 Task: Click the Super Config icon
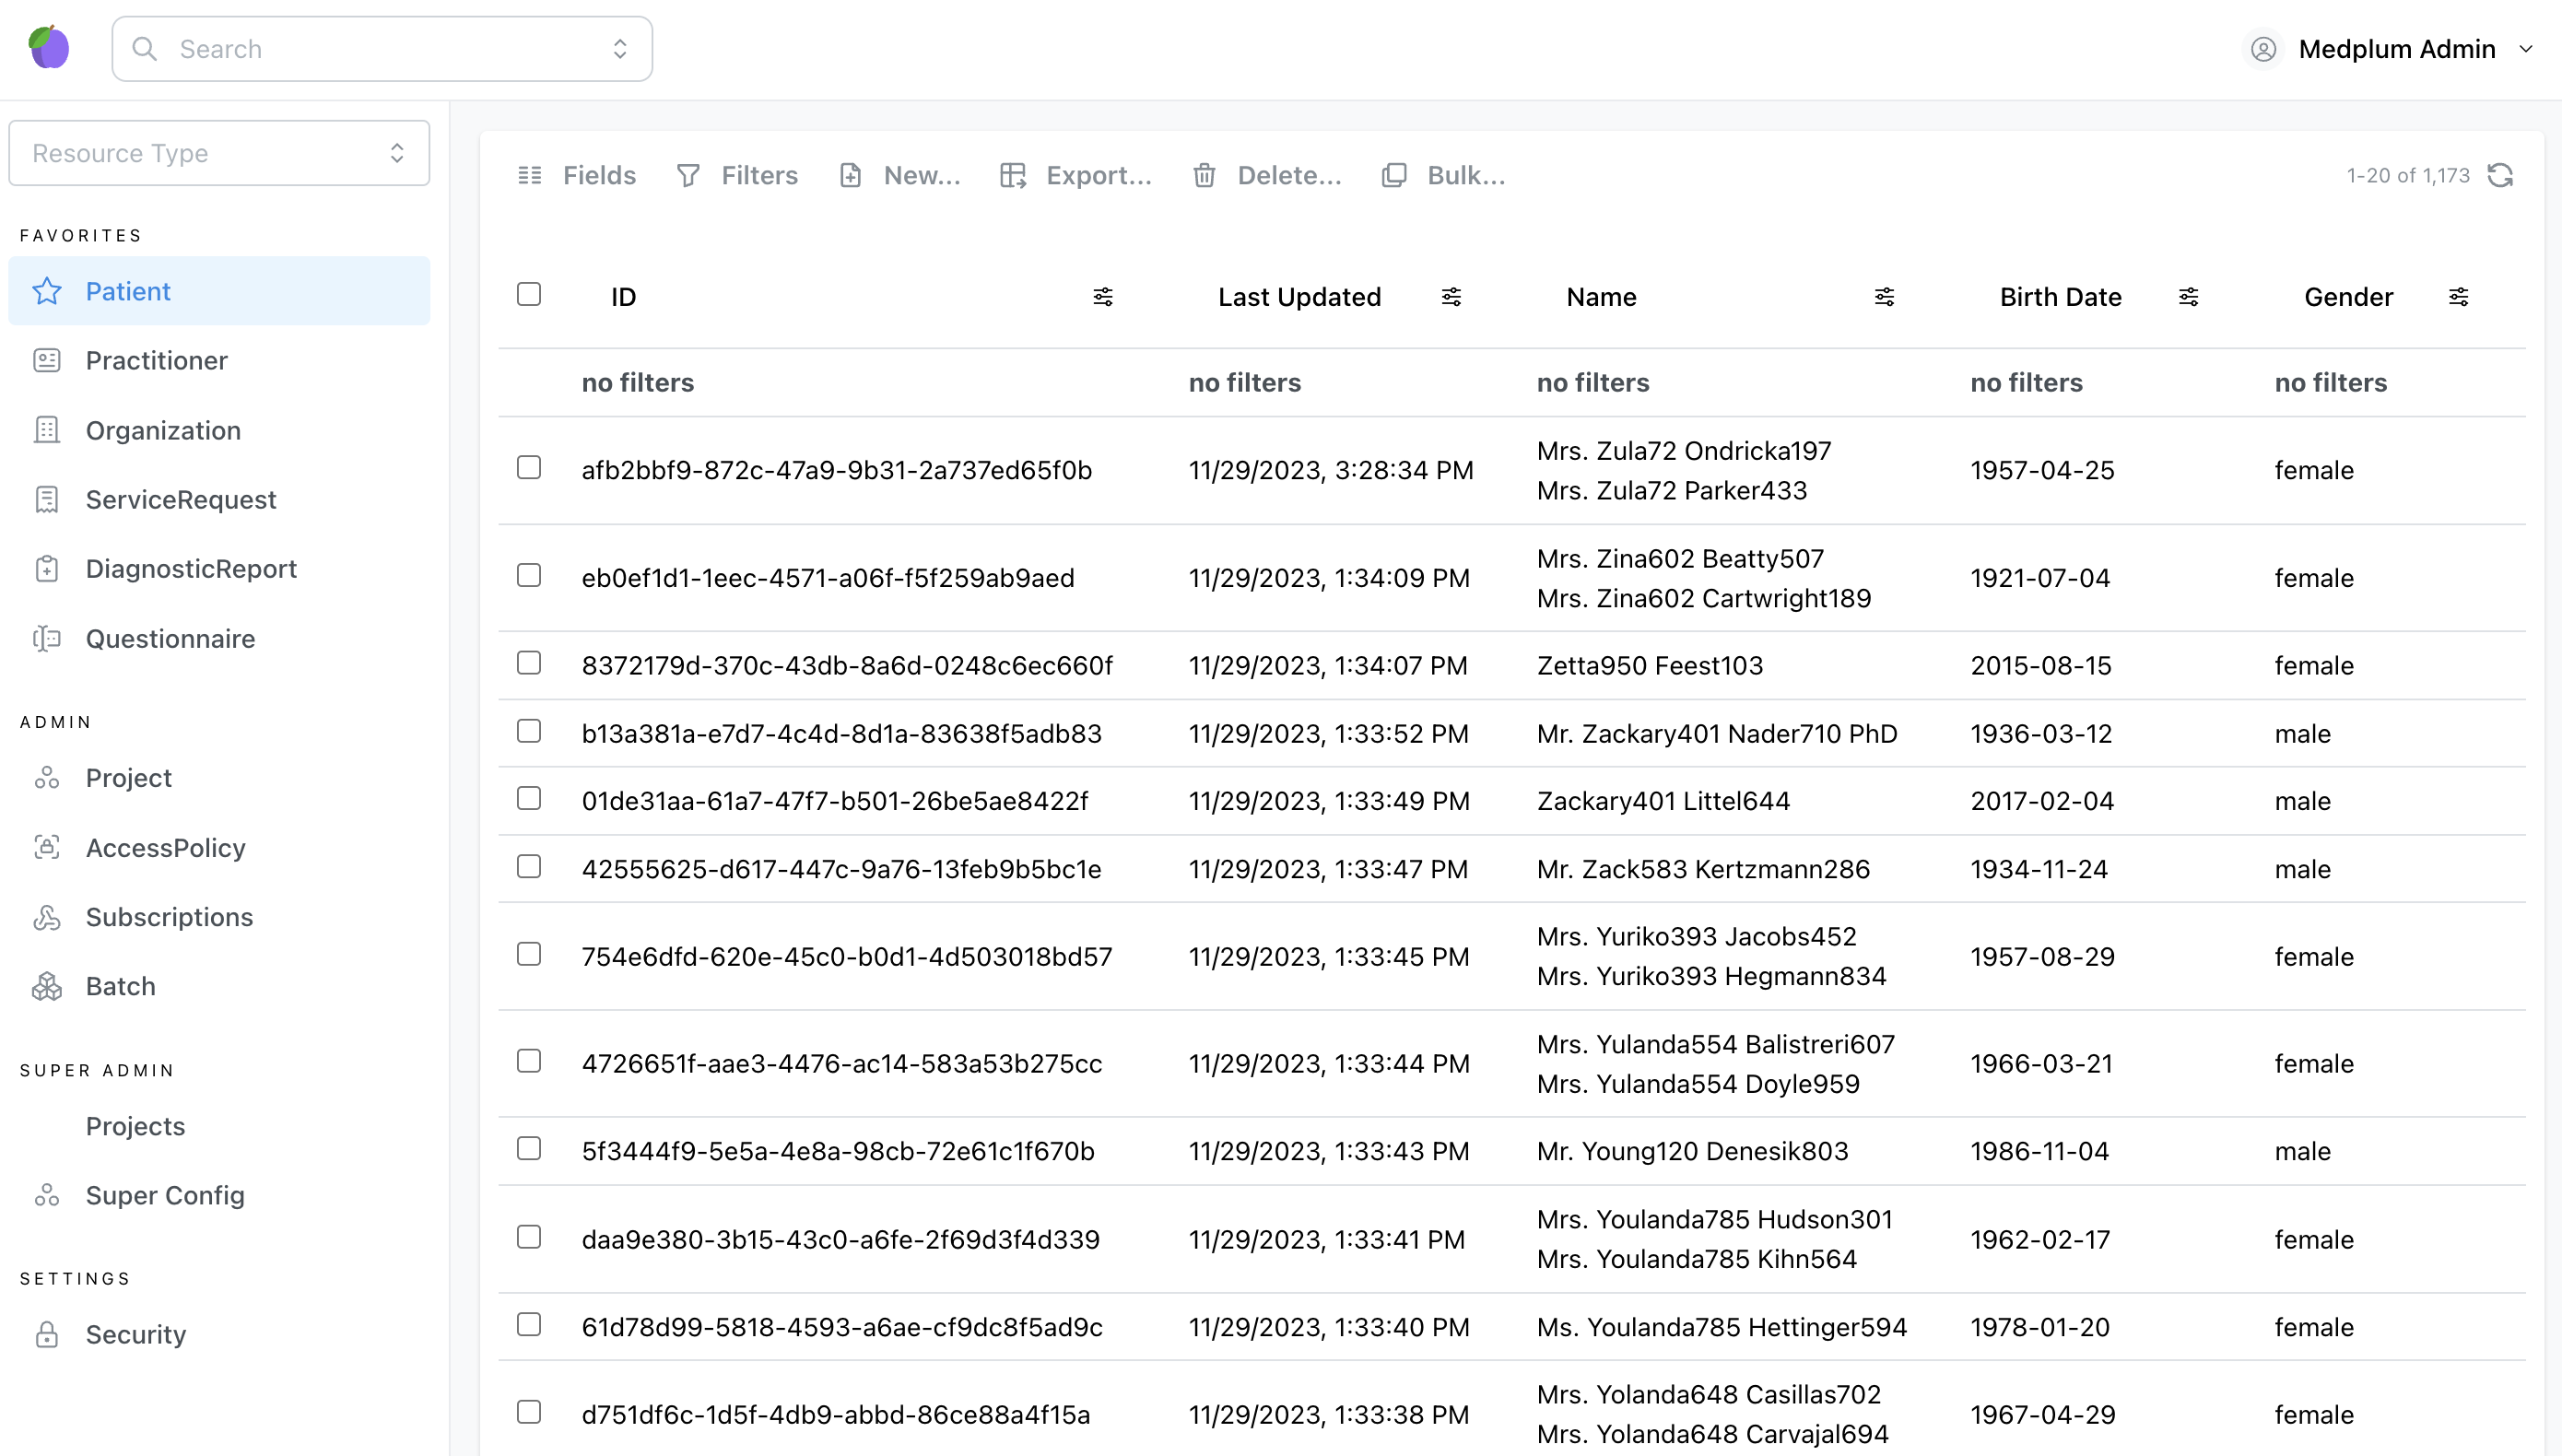(x=47, y=1195)
